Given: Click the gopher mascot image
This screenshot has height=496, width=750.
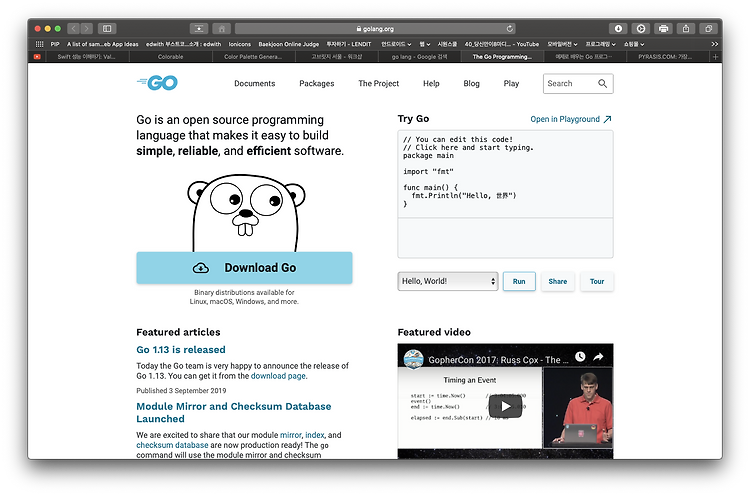Looking at the screenshot, I should (246, 213).
